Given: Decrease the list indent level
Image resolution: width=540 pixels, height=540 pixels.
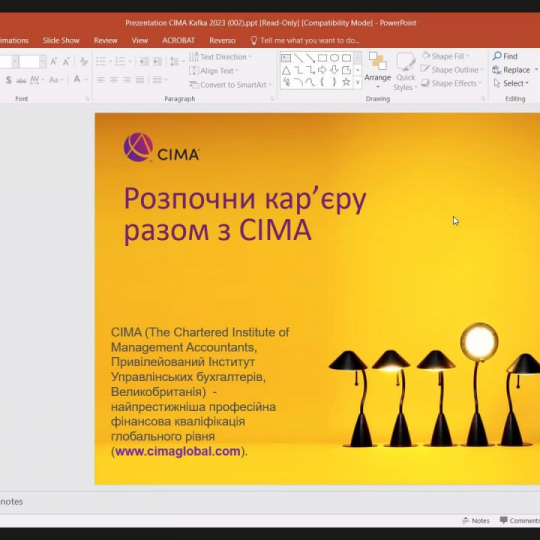Looking at the screenshot, I should point(144,62).
